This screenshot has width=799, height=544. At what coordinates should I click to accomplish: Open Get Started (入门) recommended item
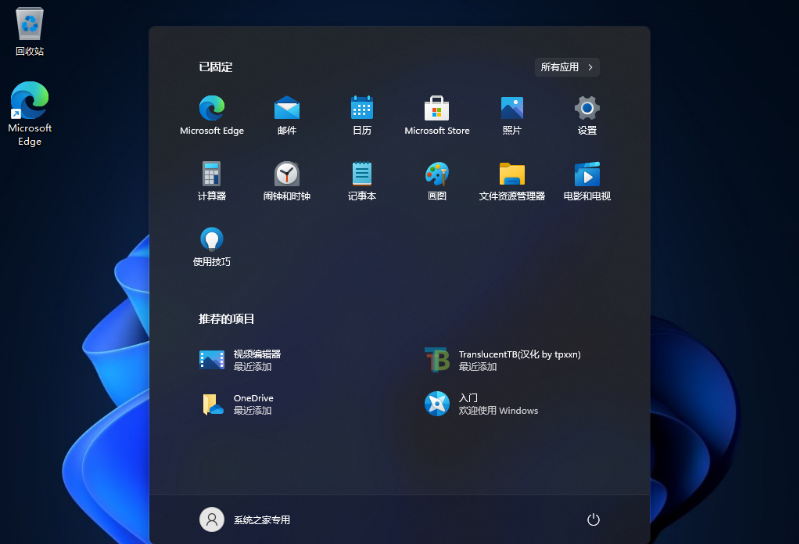click(x=481, y=404)
